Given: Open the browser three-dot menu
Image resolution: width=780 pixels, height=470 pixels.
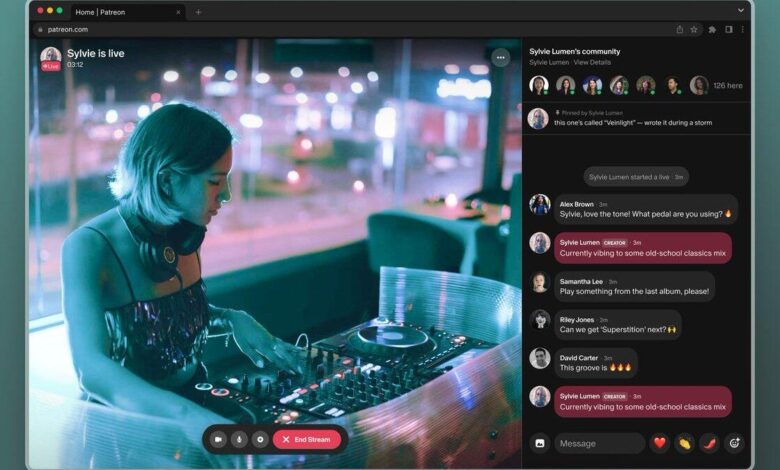Looking at the screenshot, I should tap(742, 29).
